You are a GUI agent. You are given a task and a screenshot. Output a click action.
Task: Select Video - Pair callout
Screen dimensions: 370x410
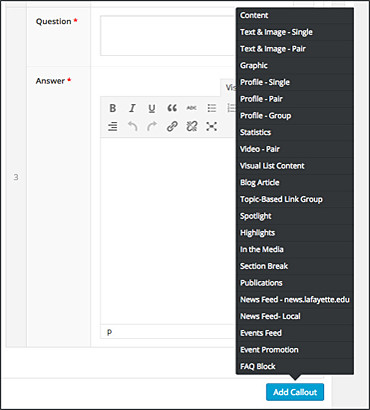point(295,149)
